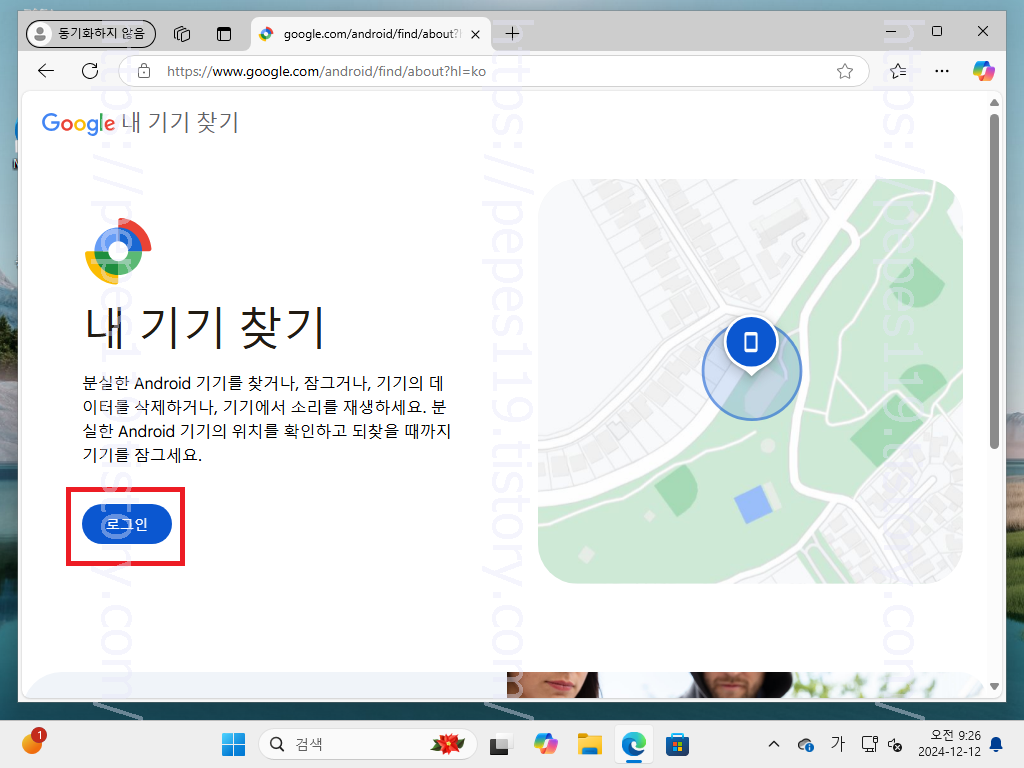Screen dimensions: 1024x768
Task: Maximize the Edge browser window
Action: [x=936, y=31]
